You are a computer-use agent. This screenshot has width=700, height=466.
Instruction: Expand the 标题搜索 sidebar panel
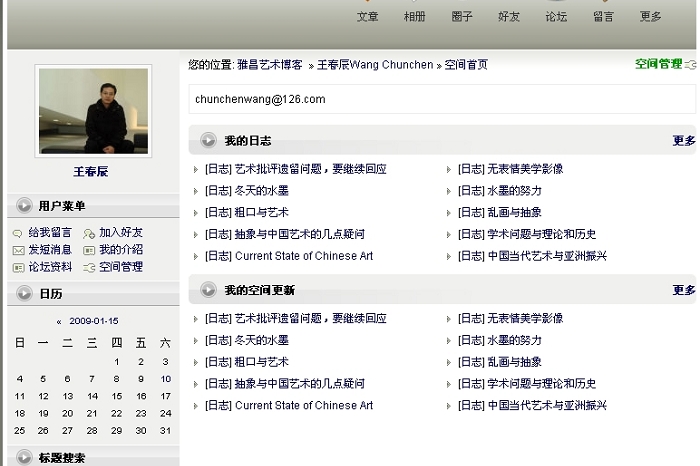(23, 458)
